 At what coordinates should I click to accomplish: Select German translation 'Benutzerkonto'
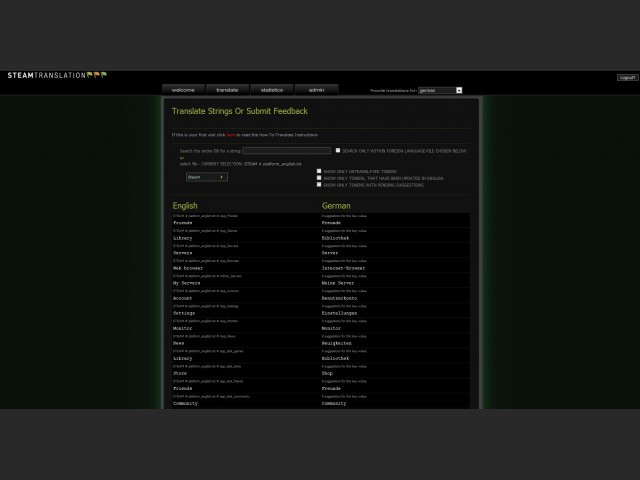[339, 298]
